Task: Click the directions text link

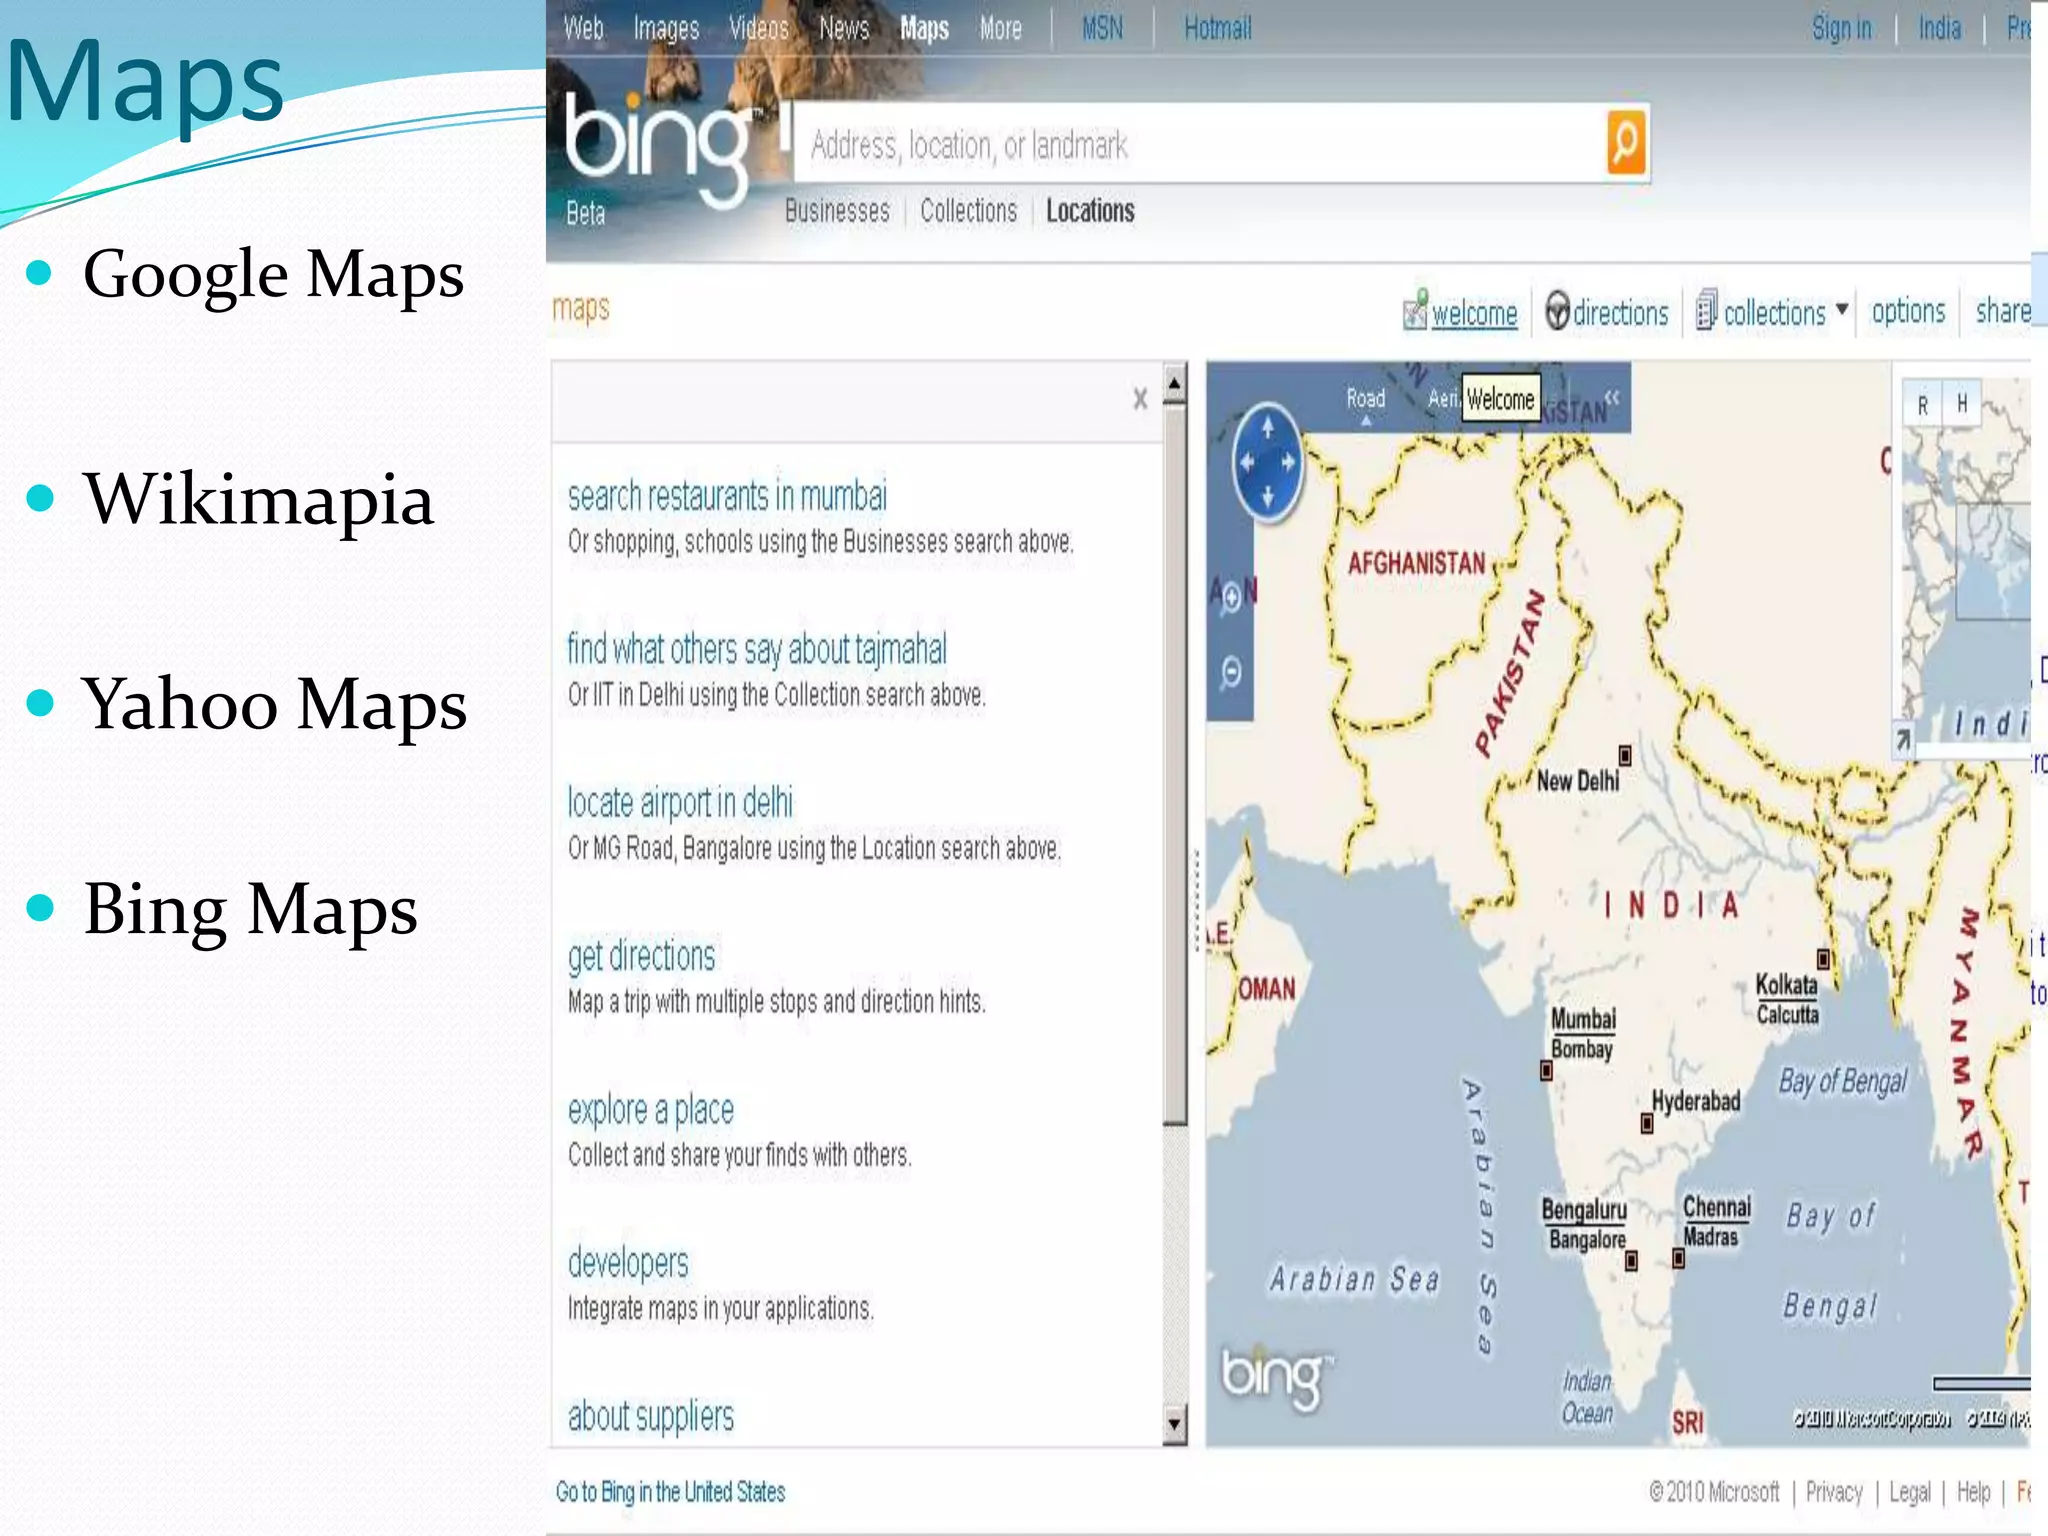Action: coord(1620,314)
